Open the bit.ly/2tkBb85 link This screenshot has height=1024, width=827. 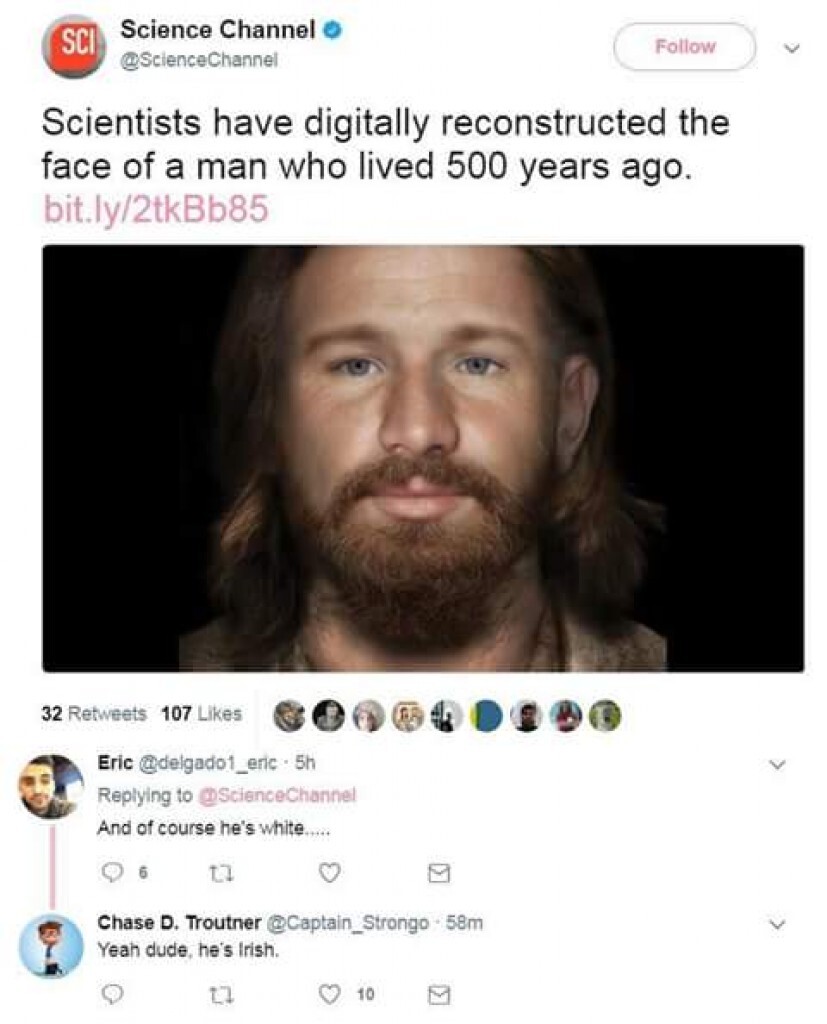(155, 210)
